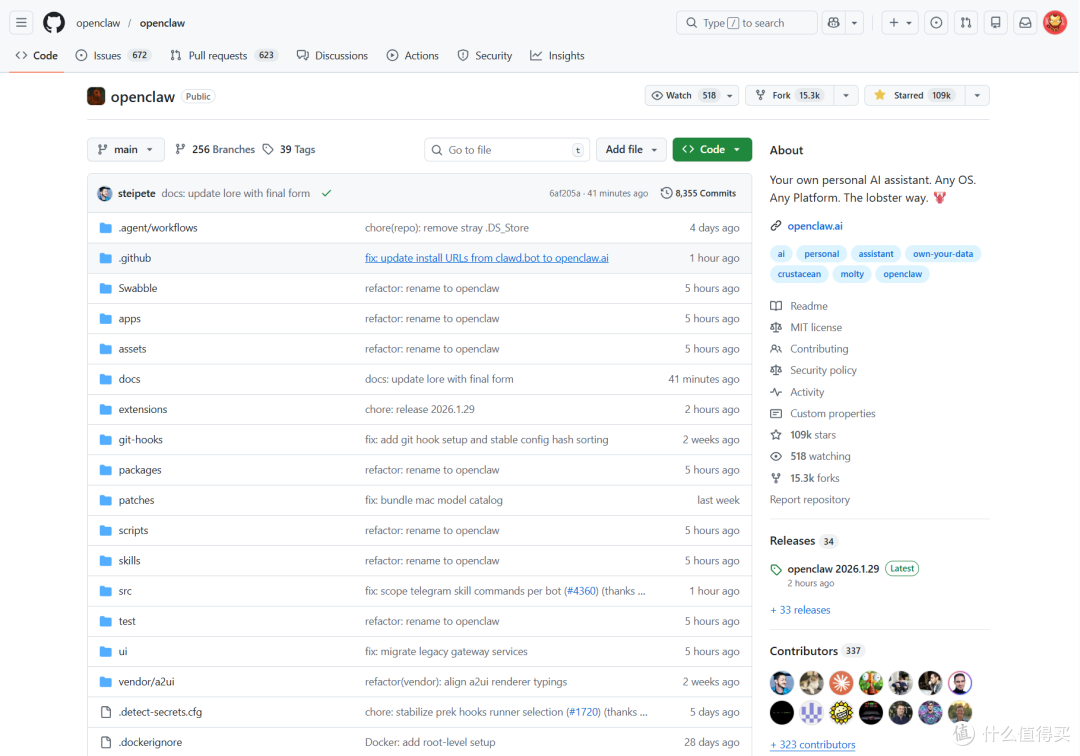Screen dimensions: 1080x756
Task: Click the release tag icon beside openclaw 2026.1.29
Action: tap(776, 569)
